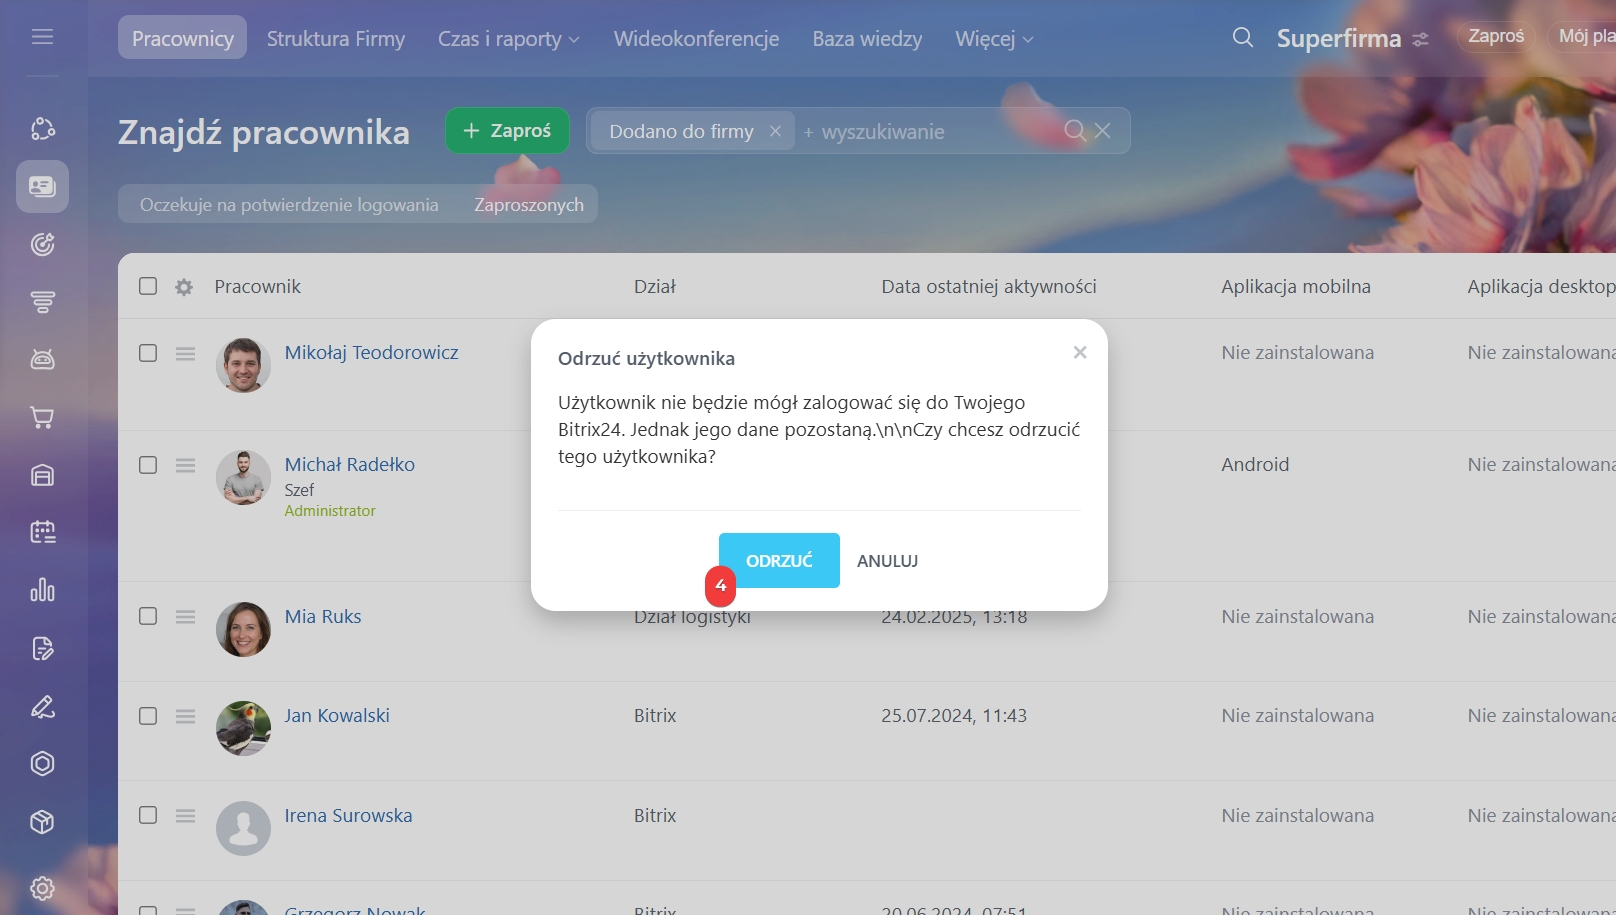Image resolution: width=1616 pixels, height=915 pixels.
Task: Select checkbox for Mikołaj Teodorowicz
Action: coord(148,353)
